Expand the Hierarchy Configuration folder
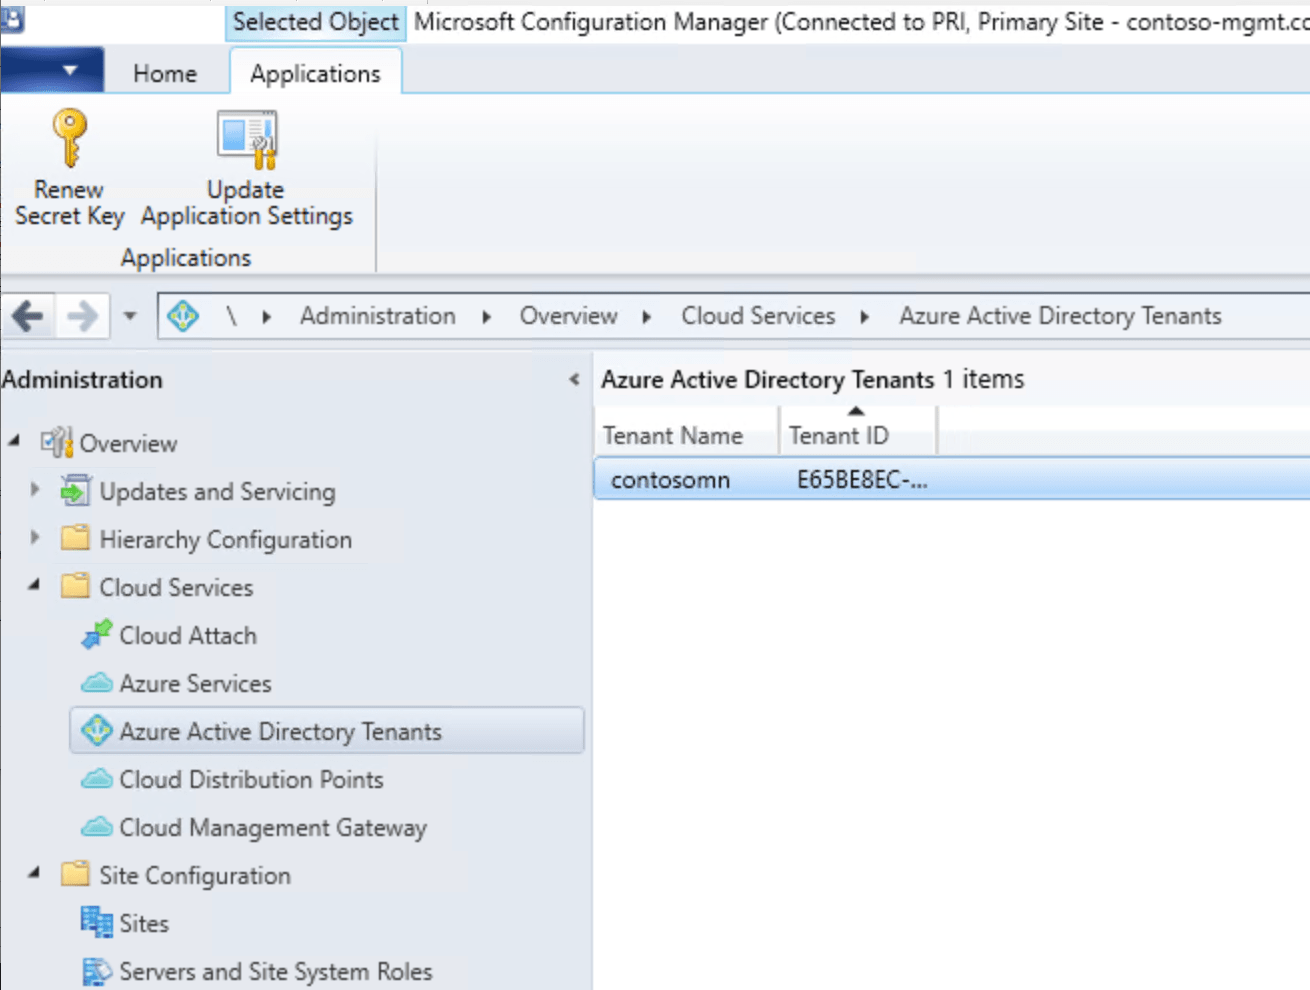Screen dimensions: 1310x990 point(33,539)
